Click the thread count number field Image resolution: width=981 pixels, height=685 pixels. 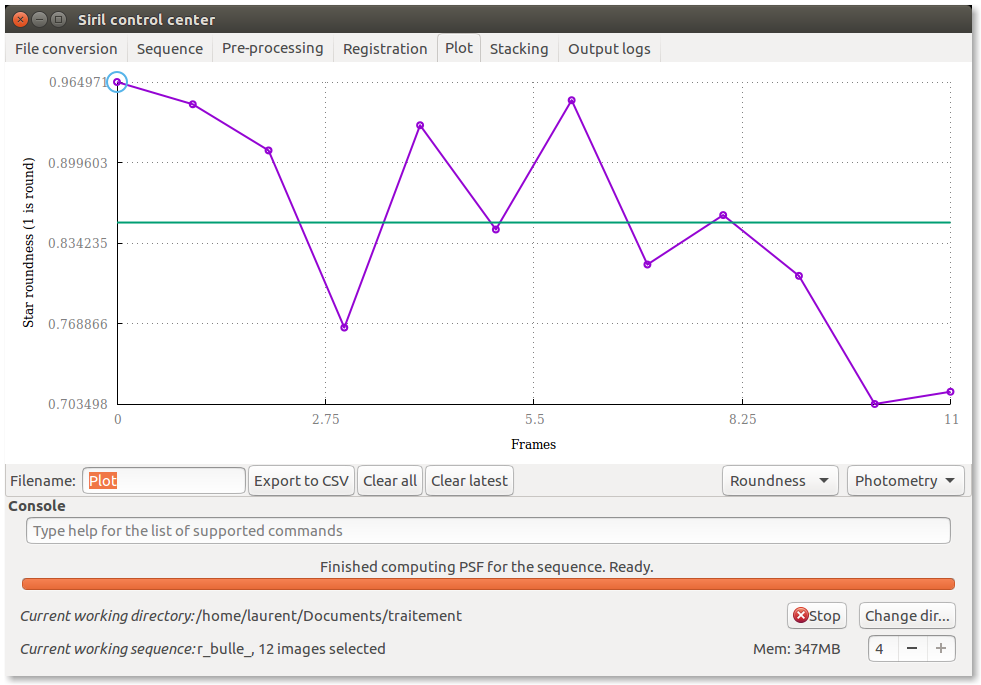(x=882, y=648)
